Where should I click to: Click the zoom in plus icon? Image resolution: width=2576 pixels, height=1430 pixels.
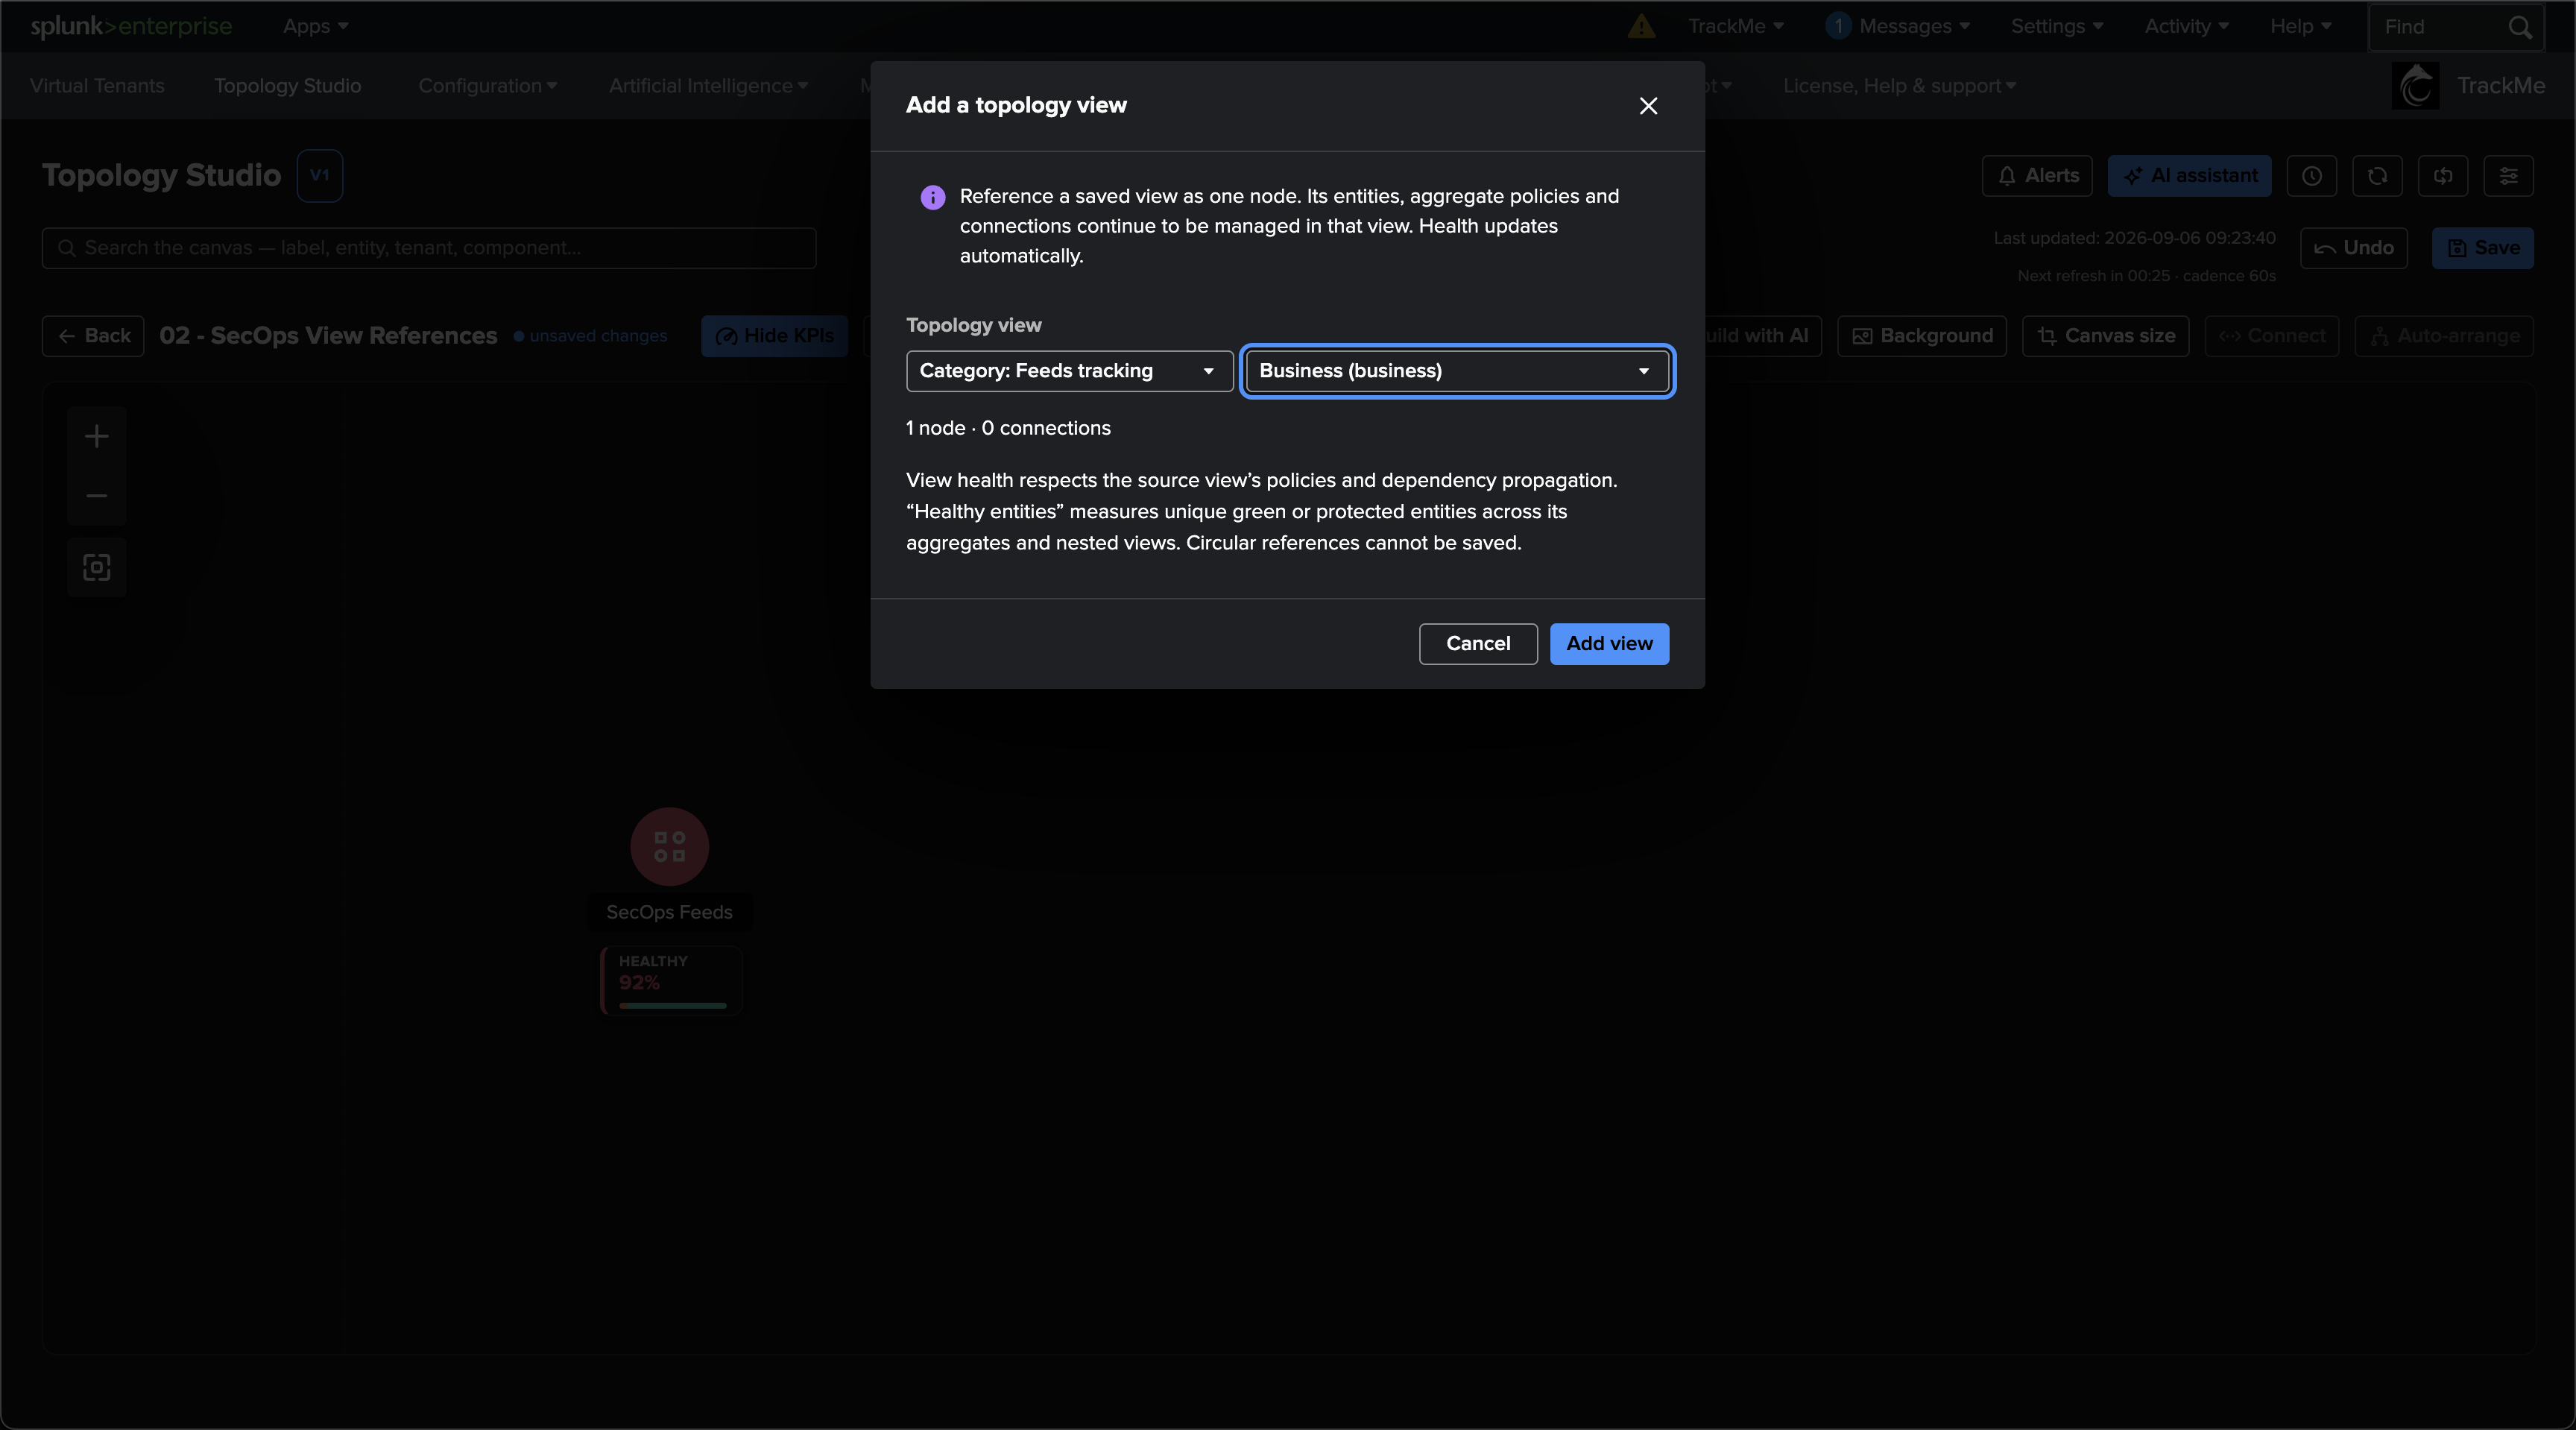point(96,437)
